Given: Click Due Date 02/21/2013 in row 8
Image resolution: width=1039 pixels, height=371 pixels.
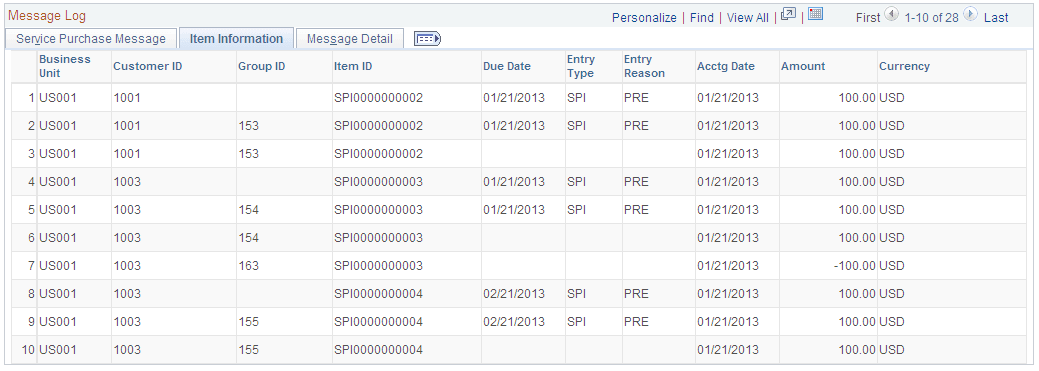Looking at the screenshot, I should tap(514, 293).
